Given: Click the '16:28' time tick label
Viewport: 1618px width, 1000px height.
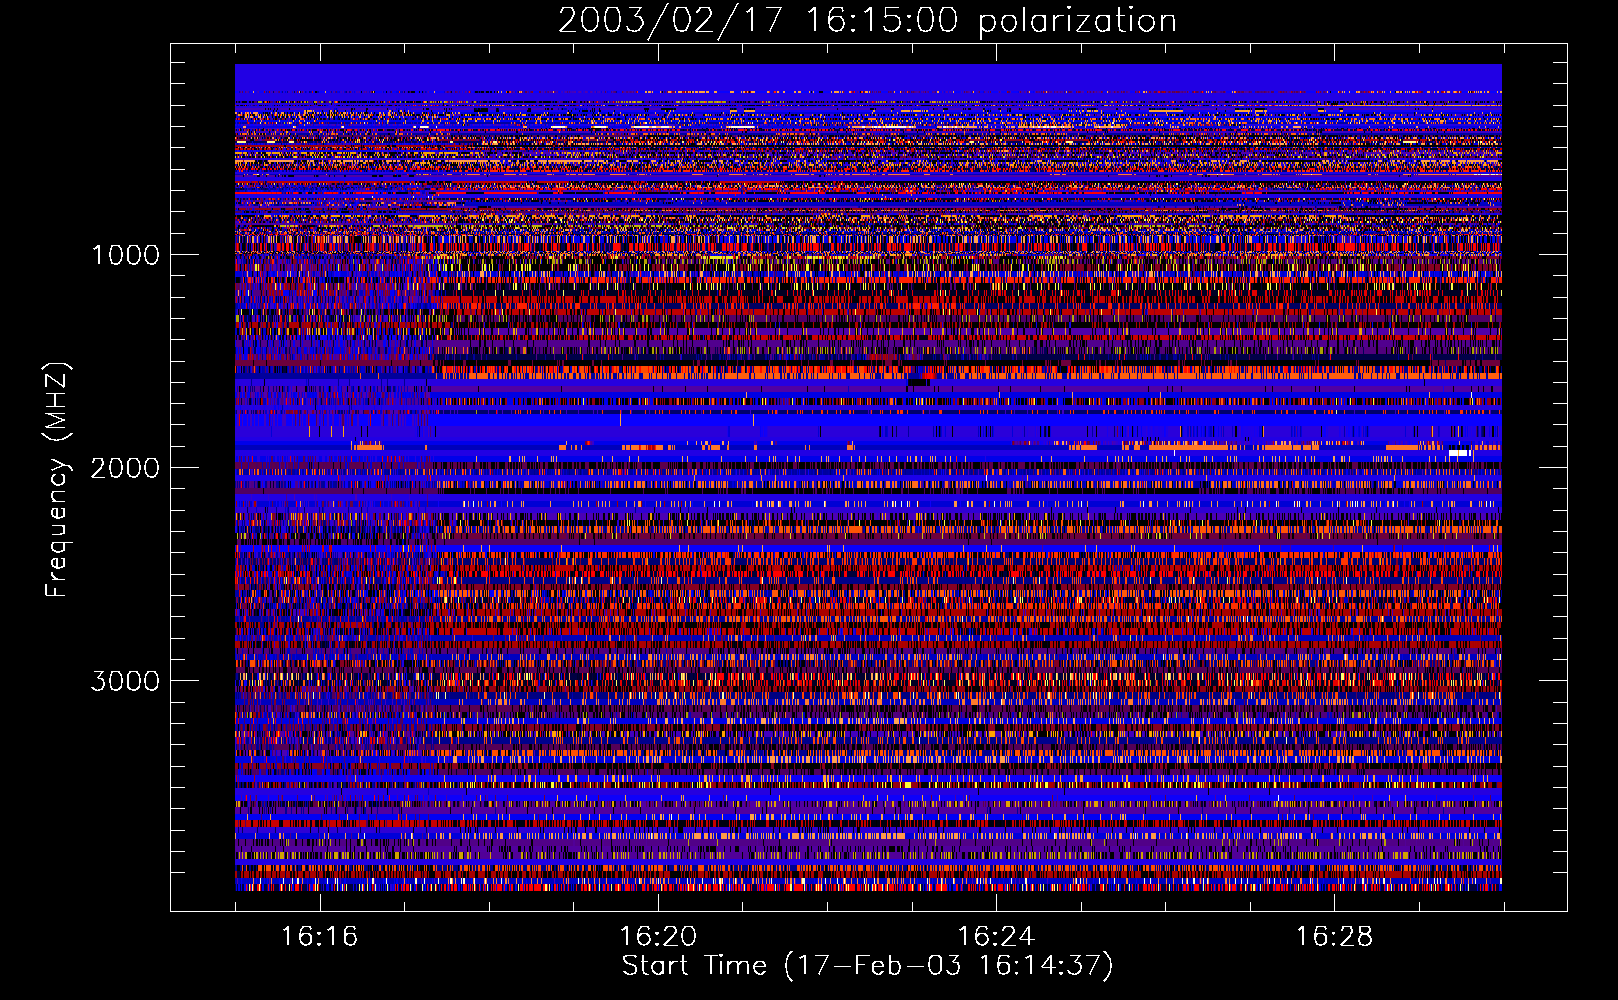Looking at the screenshot, I should (1335, 937).
